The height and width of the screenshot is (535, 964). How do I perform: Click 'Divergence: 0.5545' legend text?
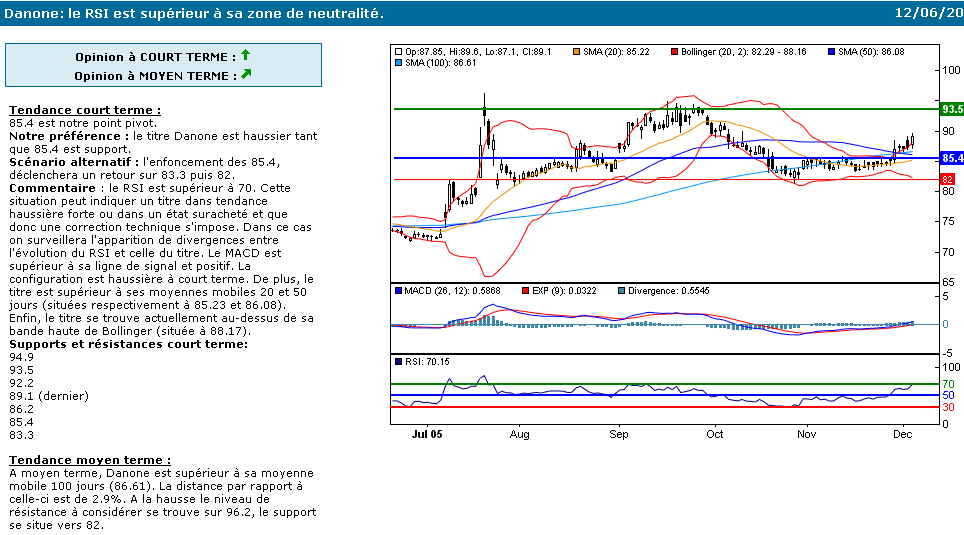pyautogui.click(x=669, y=291)
